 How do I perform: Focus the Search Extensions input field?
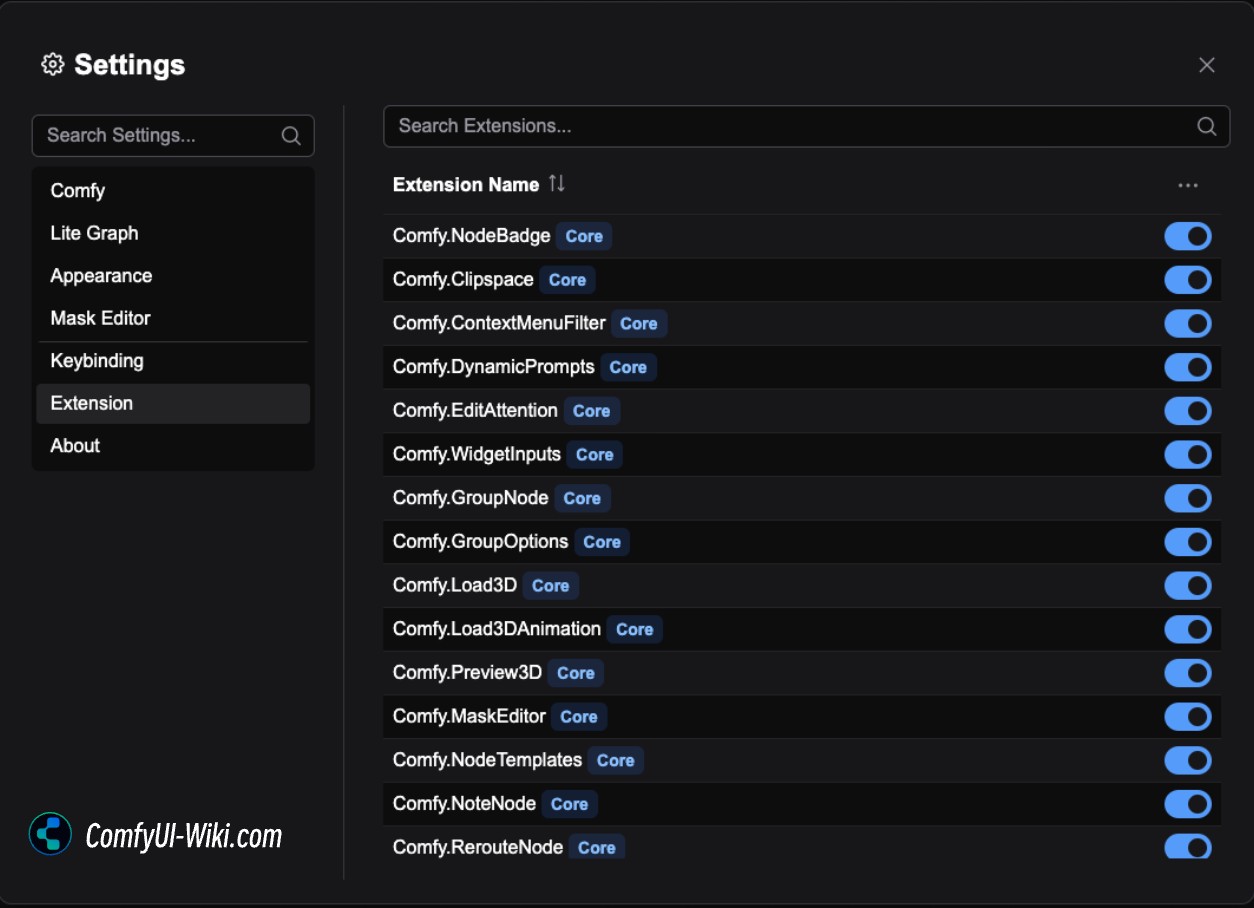coord(806,126)
